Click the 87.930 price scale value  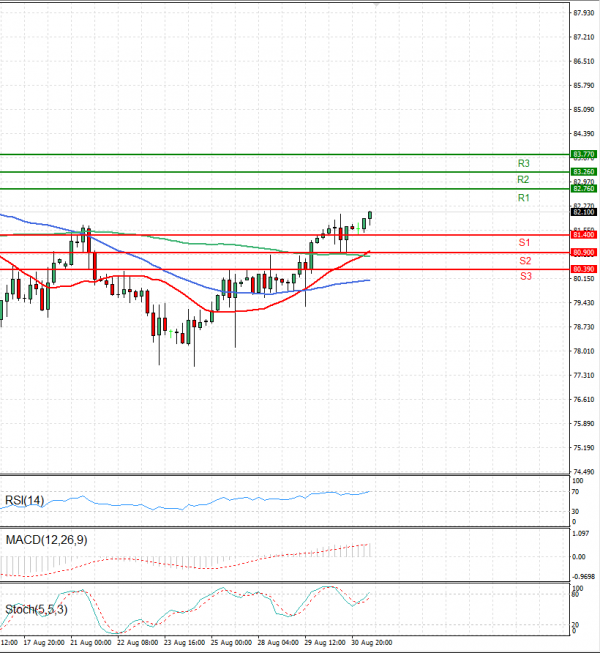(584, 13)
